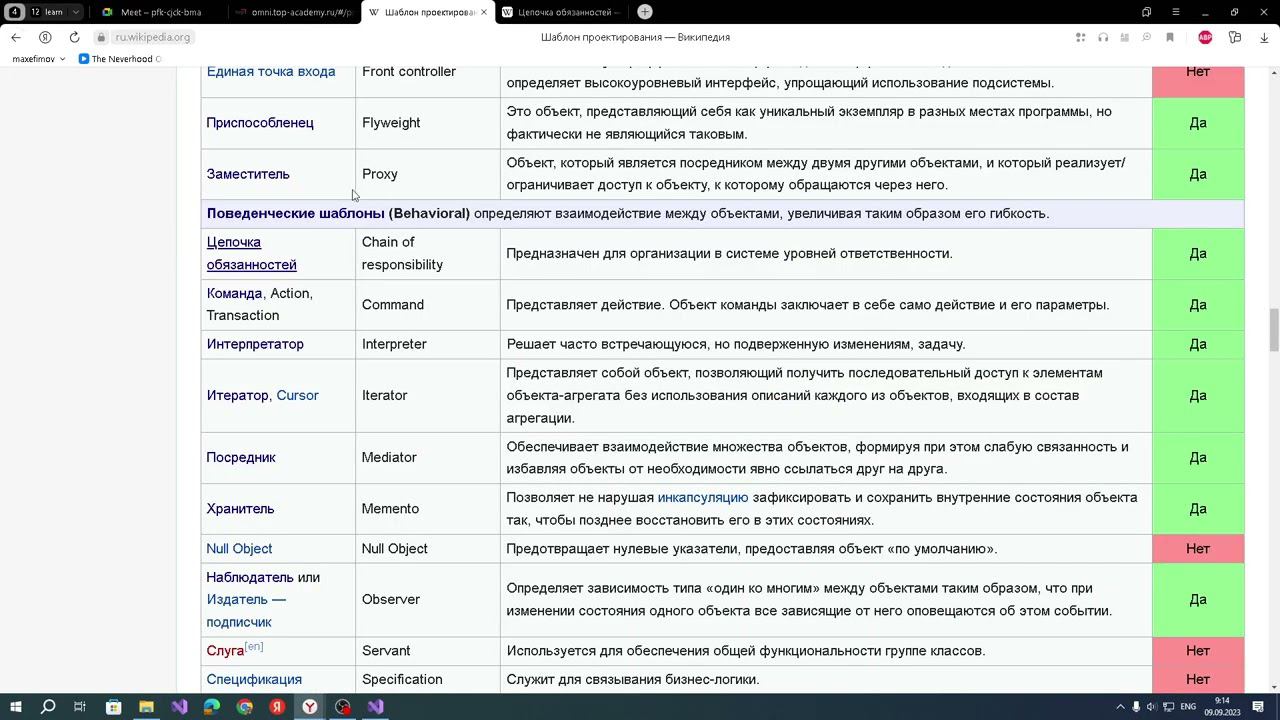The image size is (1280, 720).
Task: Reload the Wikipedia page
Action: [x=74, y=37]
